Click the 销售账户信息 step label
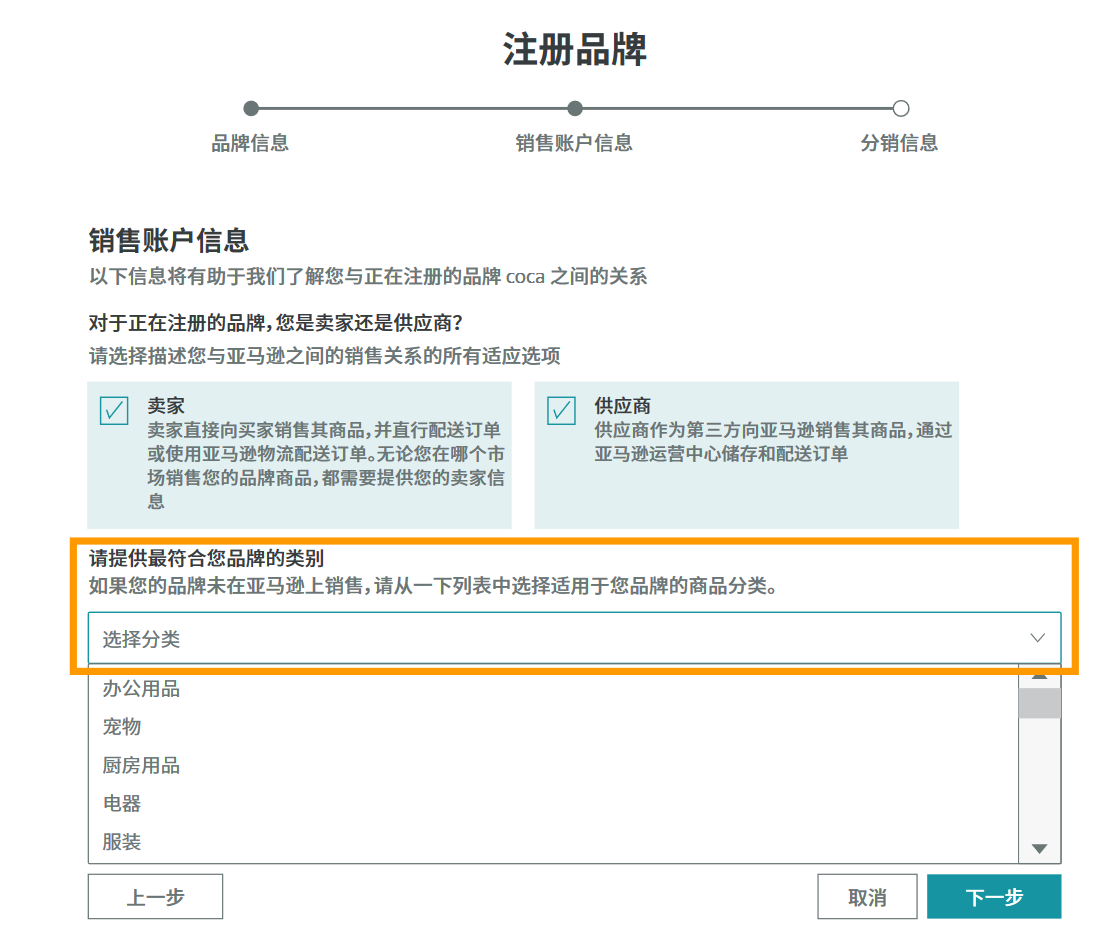The height and width of the screenshot is (934, 1098). (574, 144)
